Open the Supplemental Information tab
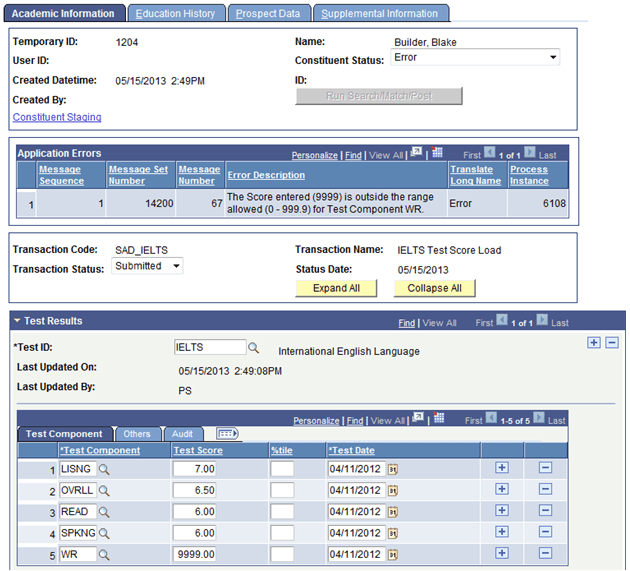Viewport: 630px width, 571px height. [x=380, y=14]
